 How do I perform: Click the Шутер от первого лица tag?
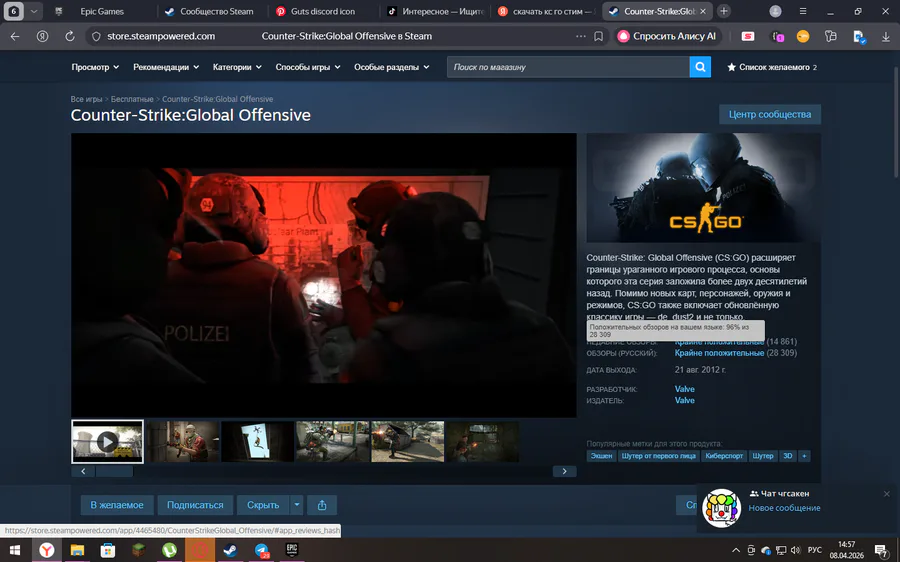tap(658, 456)
